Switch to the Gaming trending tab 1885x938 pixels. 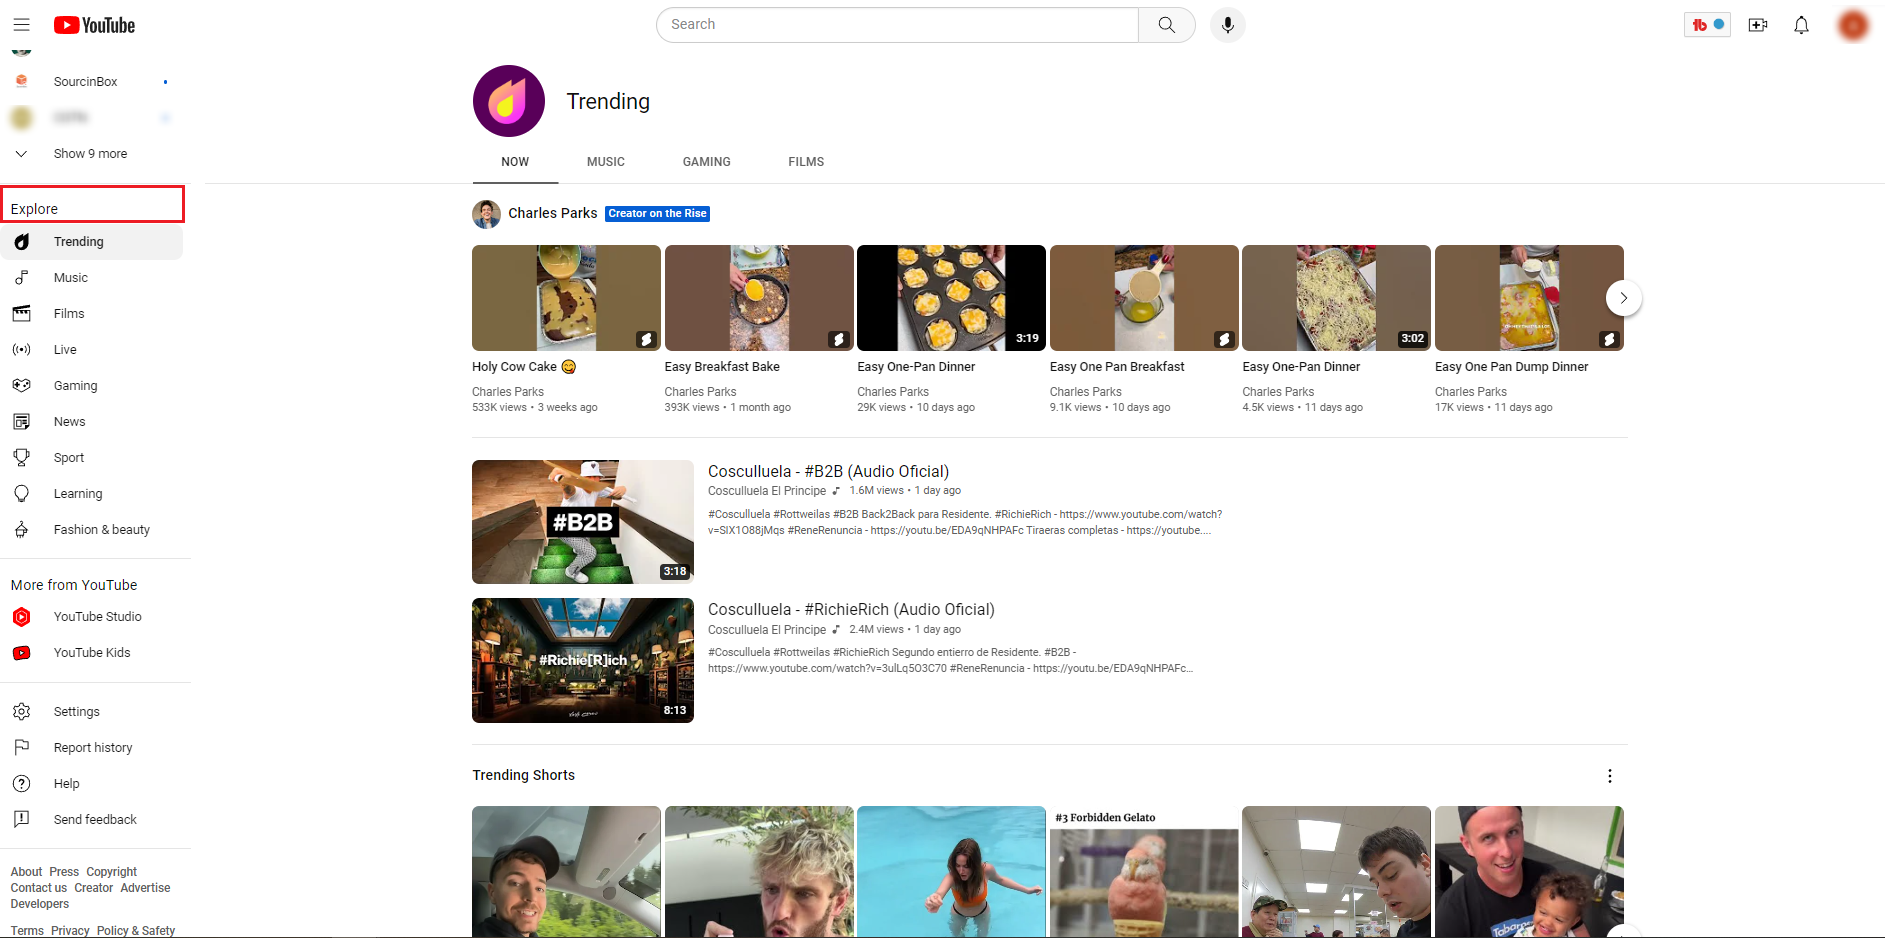pyautogui.click(x=706, y=162)
